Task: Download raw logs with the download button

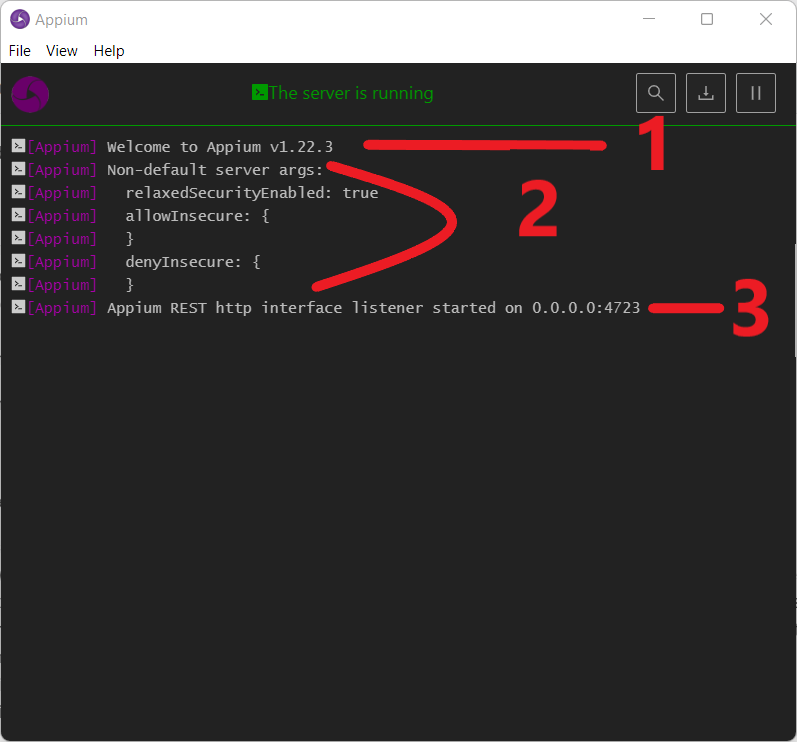Action: 706,93
